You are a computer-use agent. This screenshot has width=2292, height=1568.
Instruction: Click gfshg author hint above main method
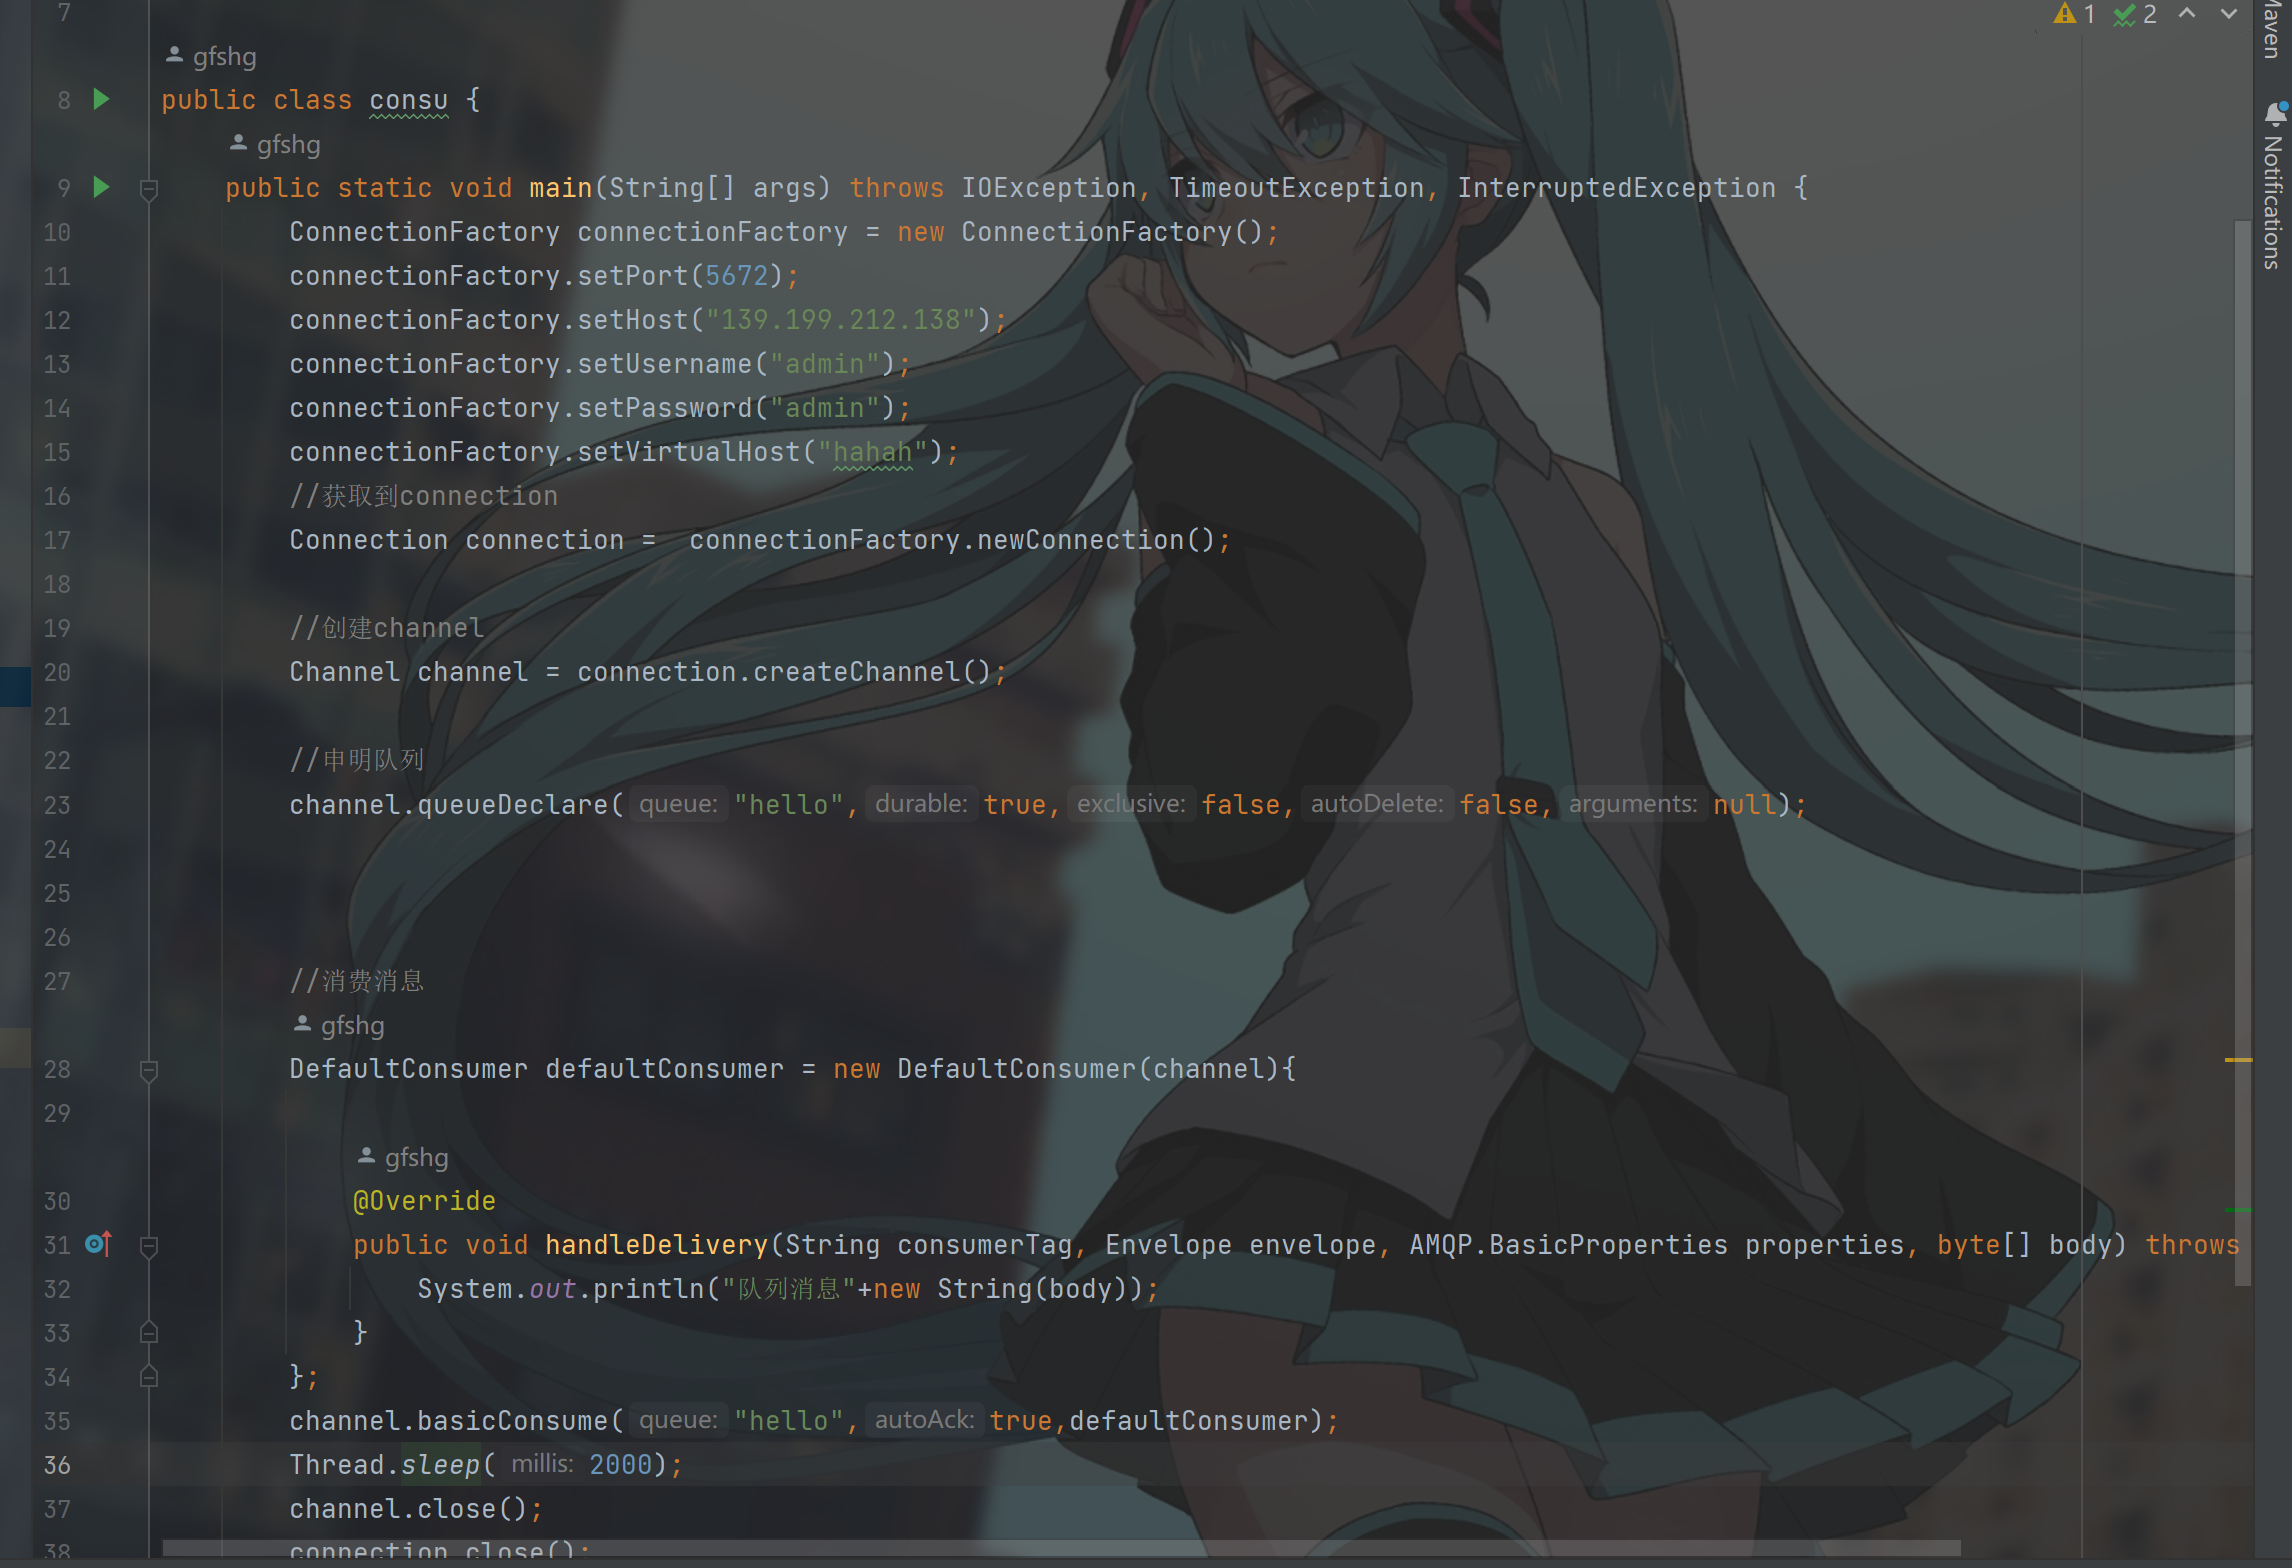point(276,144)
